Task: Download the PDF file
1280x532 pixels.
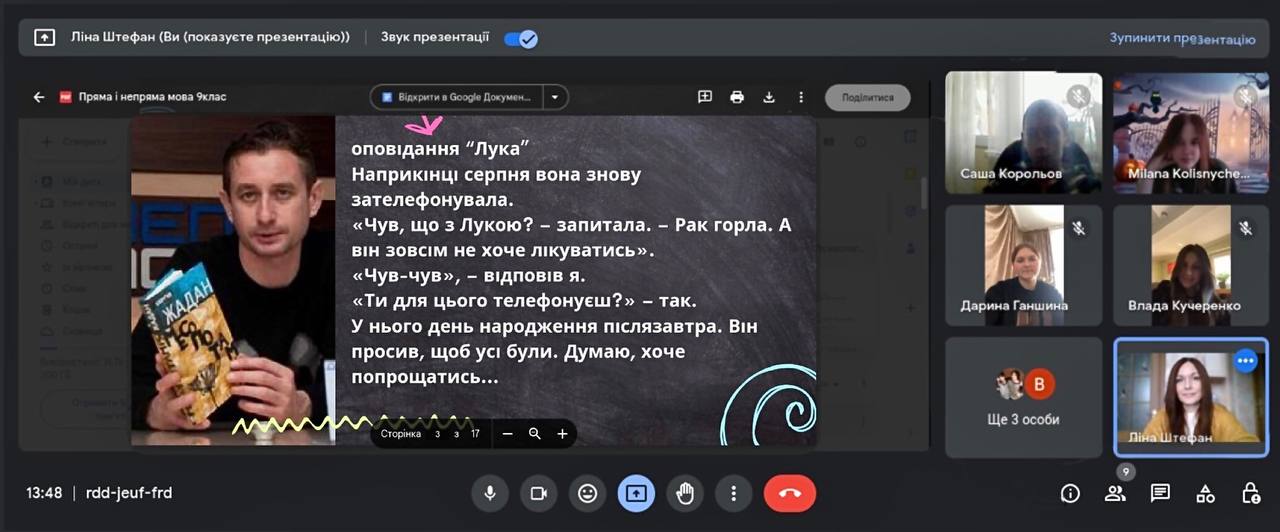Action: coord(769,97)
